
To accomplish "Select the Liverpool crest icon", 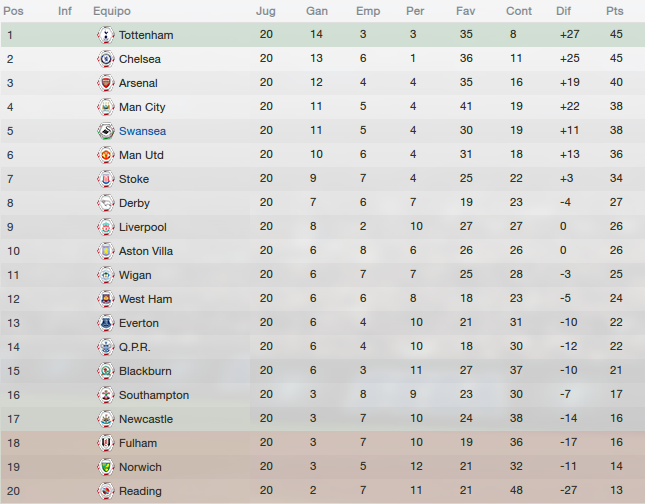I will [106, 227].
